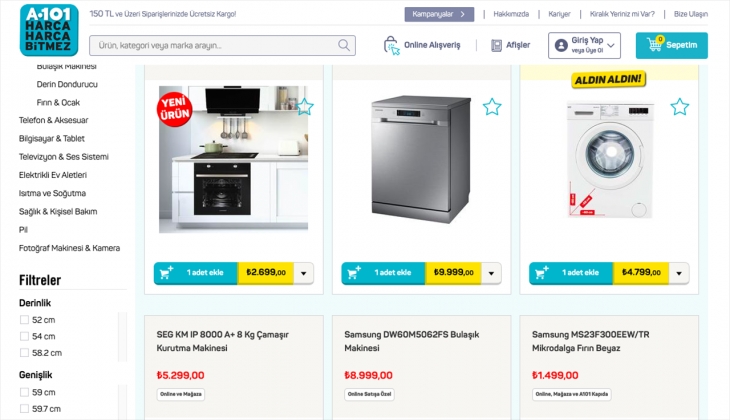Click the Online Alışveriş shopping bag icon
730x420 pixels.
pyautogui.click(x=392, y=45)
